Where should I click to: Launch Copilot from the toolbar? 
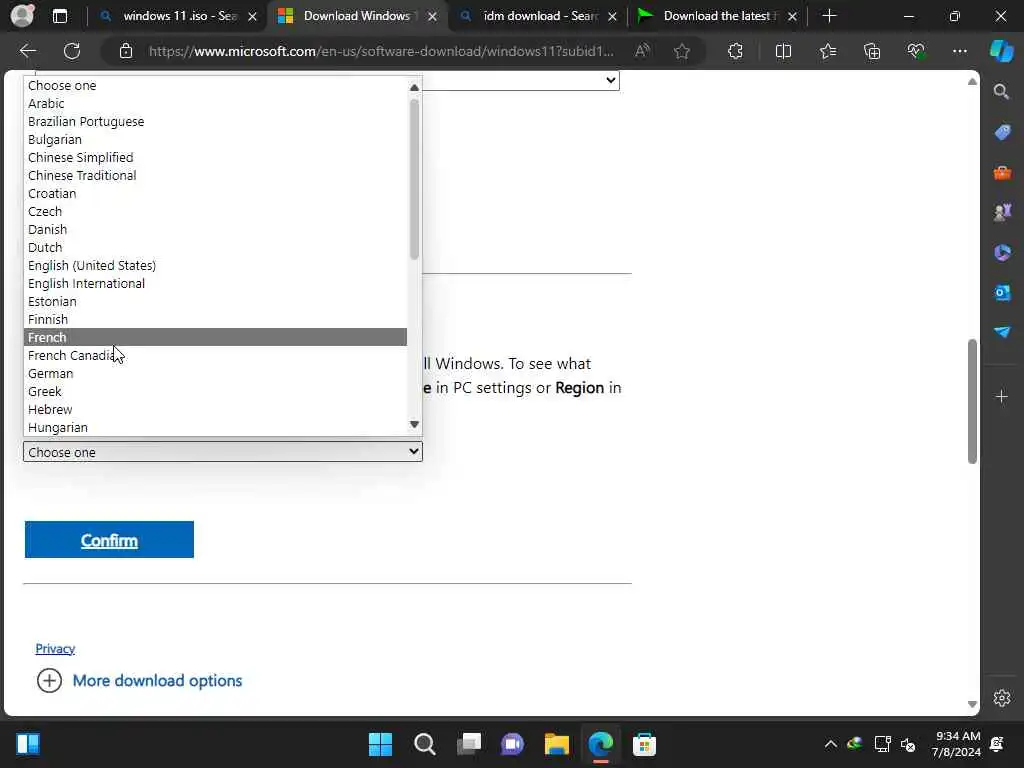(1001, 51)
